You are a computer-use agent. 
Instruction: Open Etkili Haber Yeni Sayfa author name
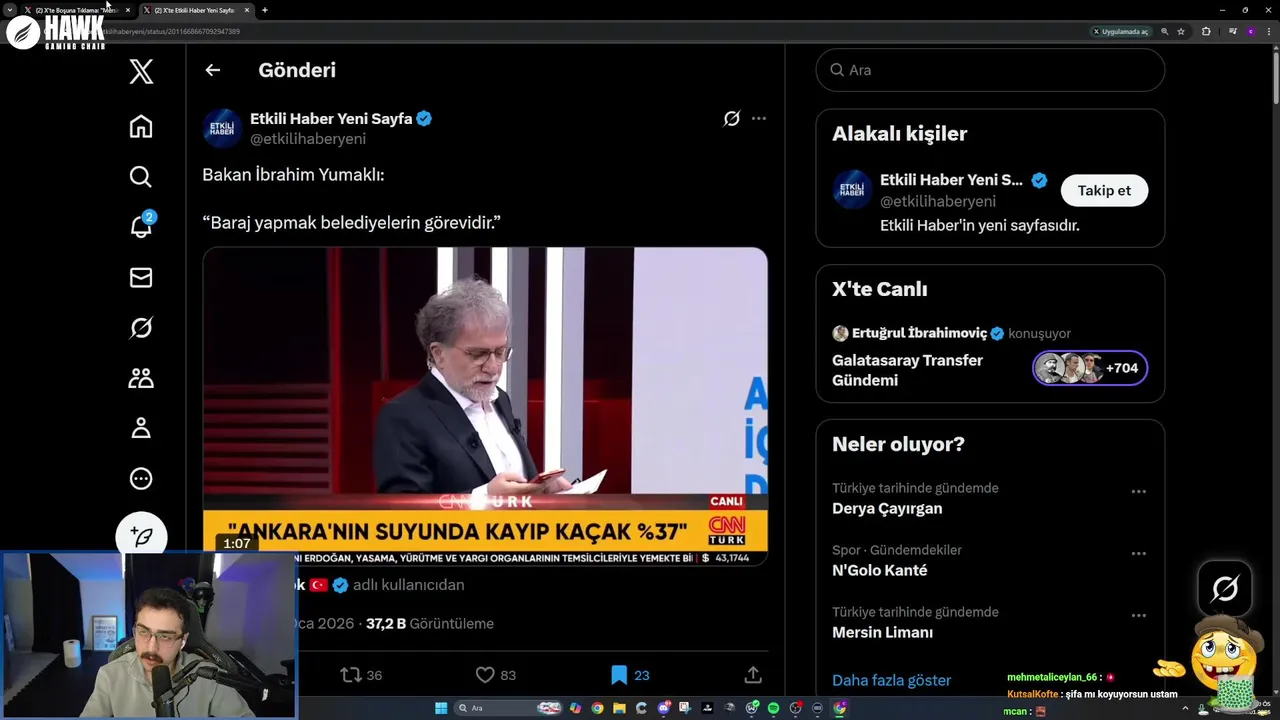(x=331, y=118)
